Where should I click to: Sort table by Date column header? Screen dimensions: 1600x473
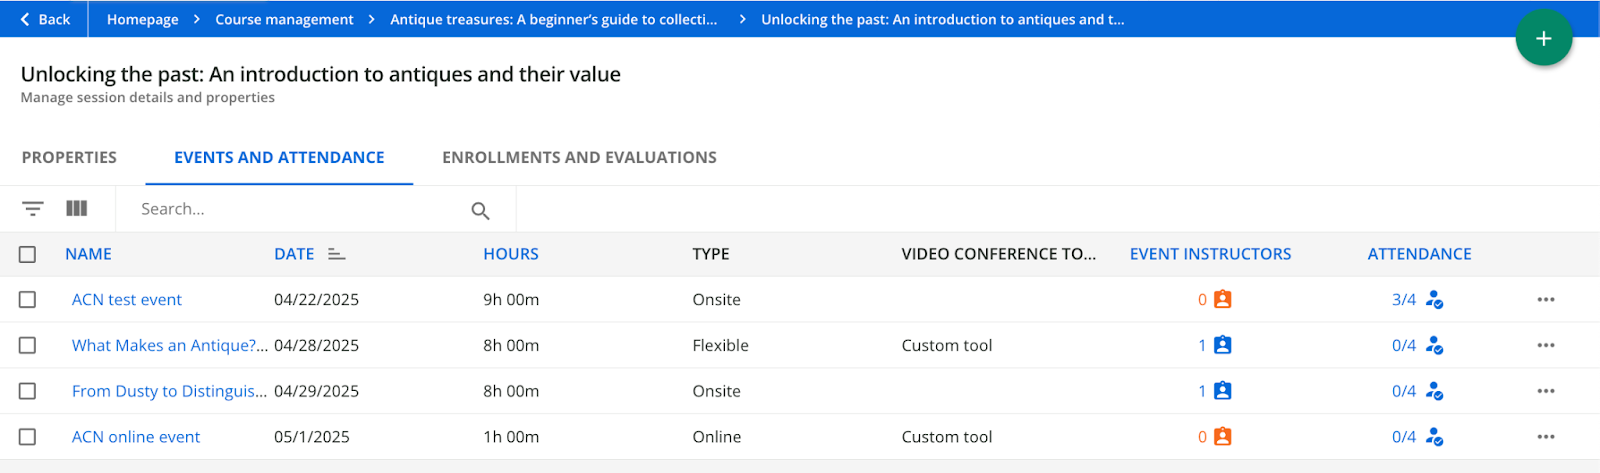[x=294, y=254]
